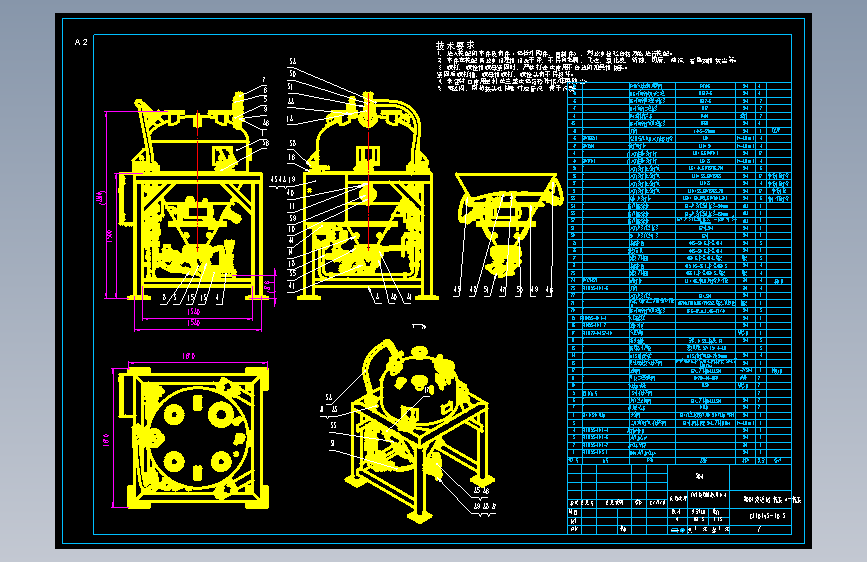Select the square top plan view
This screenshot has height=562, width=867.
pyautogui.click(x=195, y=437)
